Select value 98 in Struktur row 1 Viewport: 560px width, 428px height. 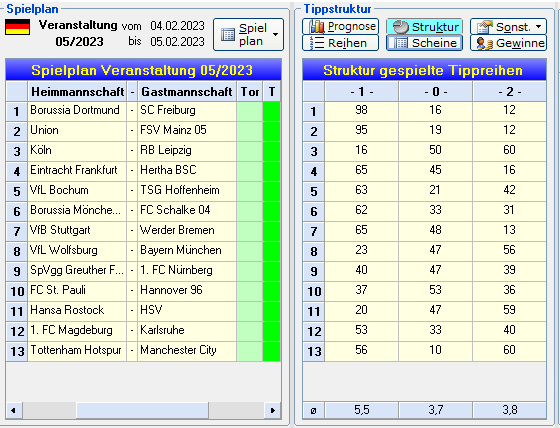pos(361,111)
